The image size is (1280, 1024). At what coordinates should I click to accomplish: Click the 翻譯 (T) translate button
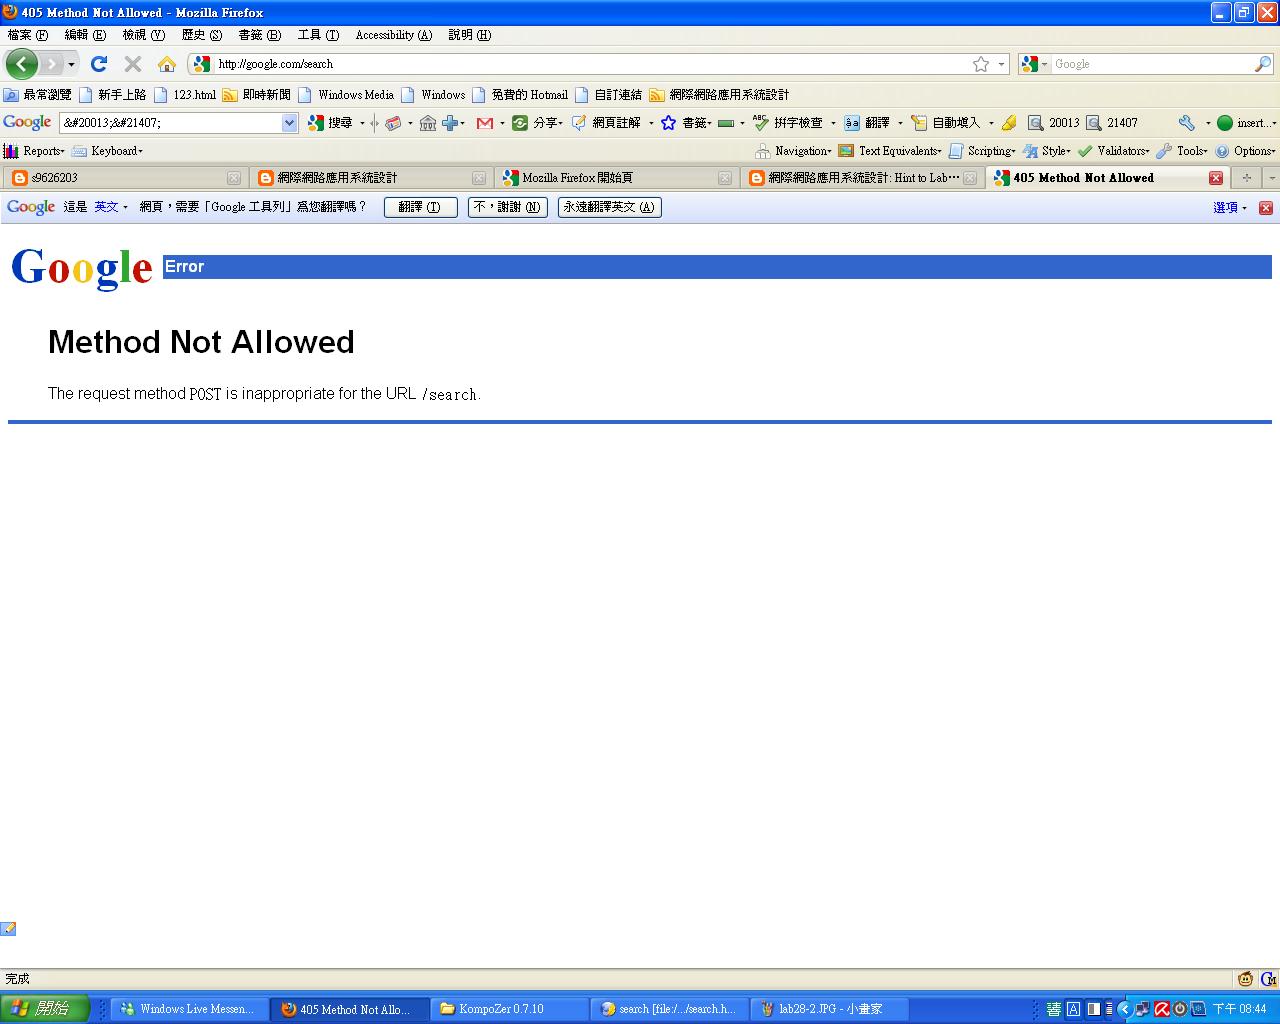[x=420, y=207]
